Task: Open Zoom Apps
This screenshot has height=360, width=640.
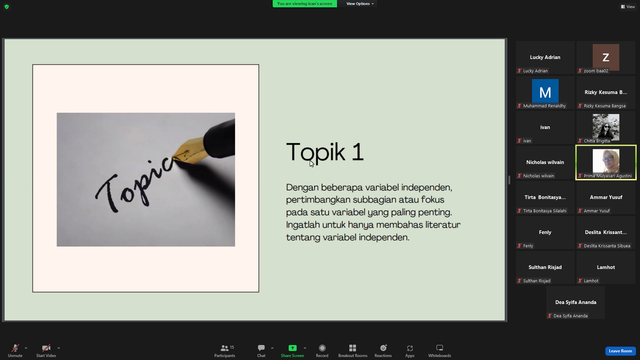Action: tap(410, 350)
